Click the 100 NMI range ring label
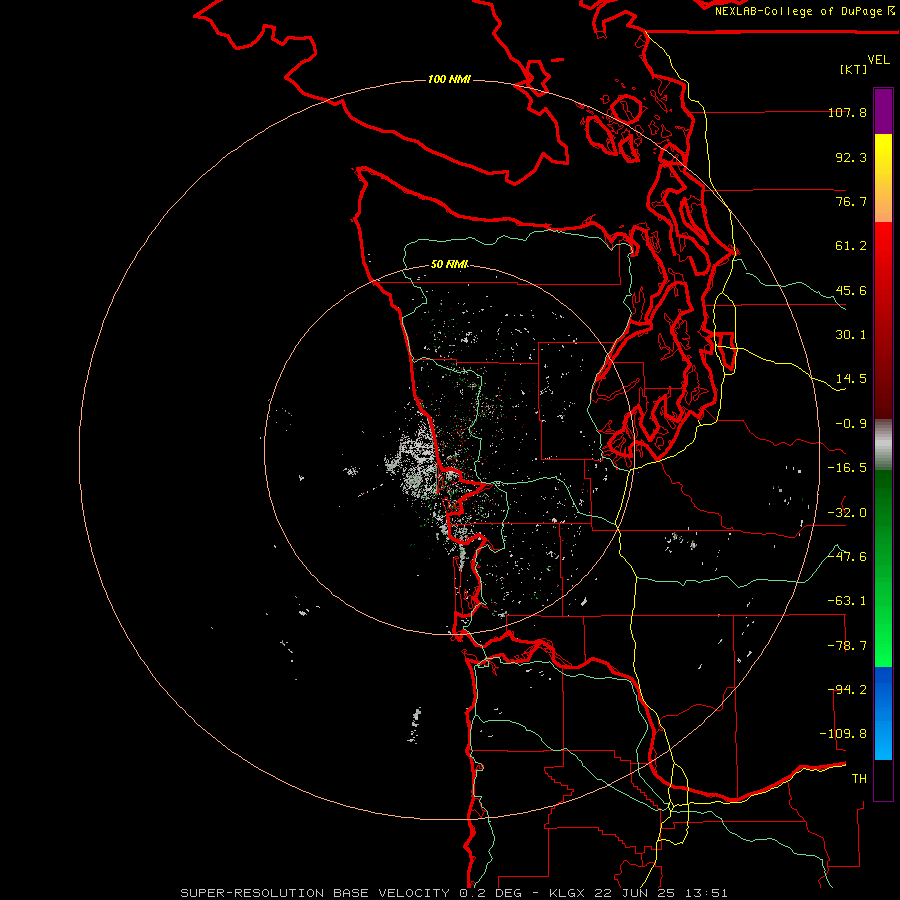This screenshot has width=900, height=900. coord(449,79)
